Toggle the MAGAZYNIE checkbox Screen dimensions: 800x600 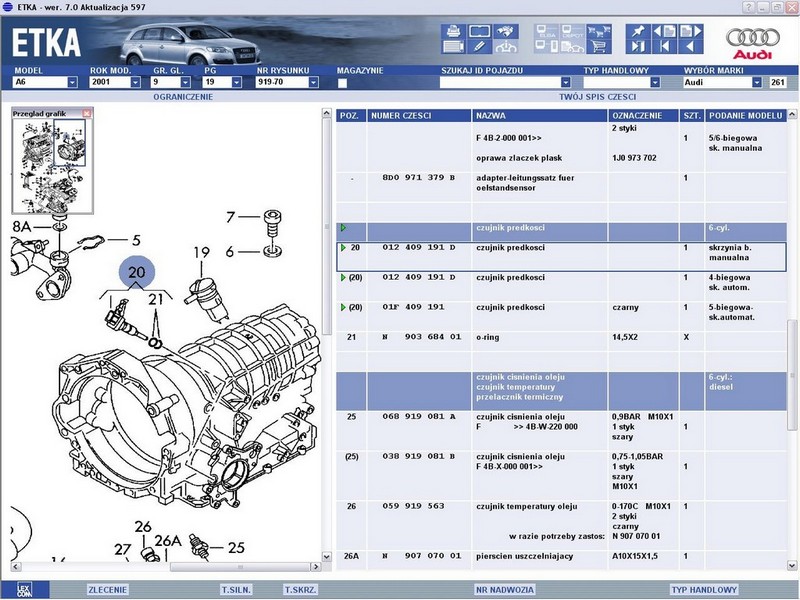(x=342, y=83)
